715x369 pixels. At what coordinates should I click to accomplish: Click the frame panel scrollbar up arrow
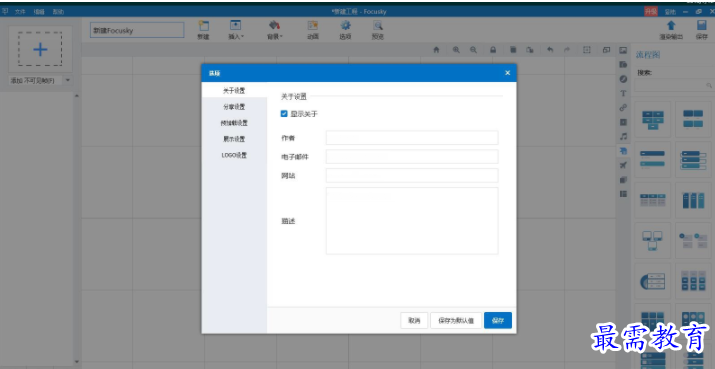point(77,95)
